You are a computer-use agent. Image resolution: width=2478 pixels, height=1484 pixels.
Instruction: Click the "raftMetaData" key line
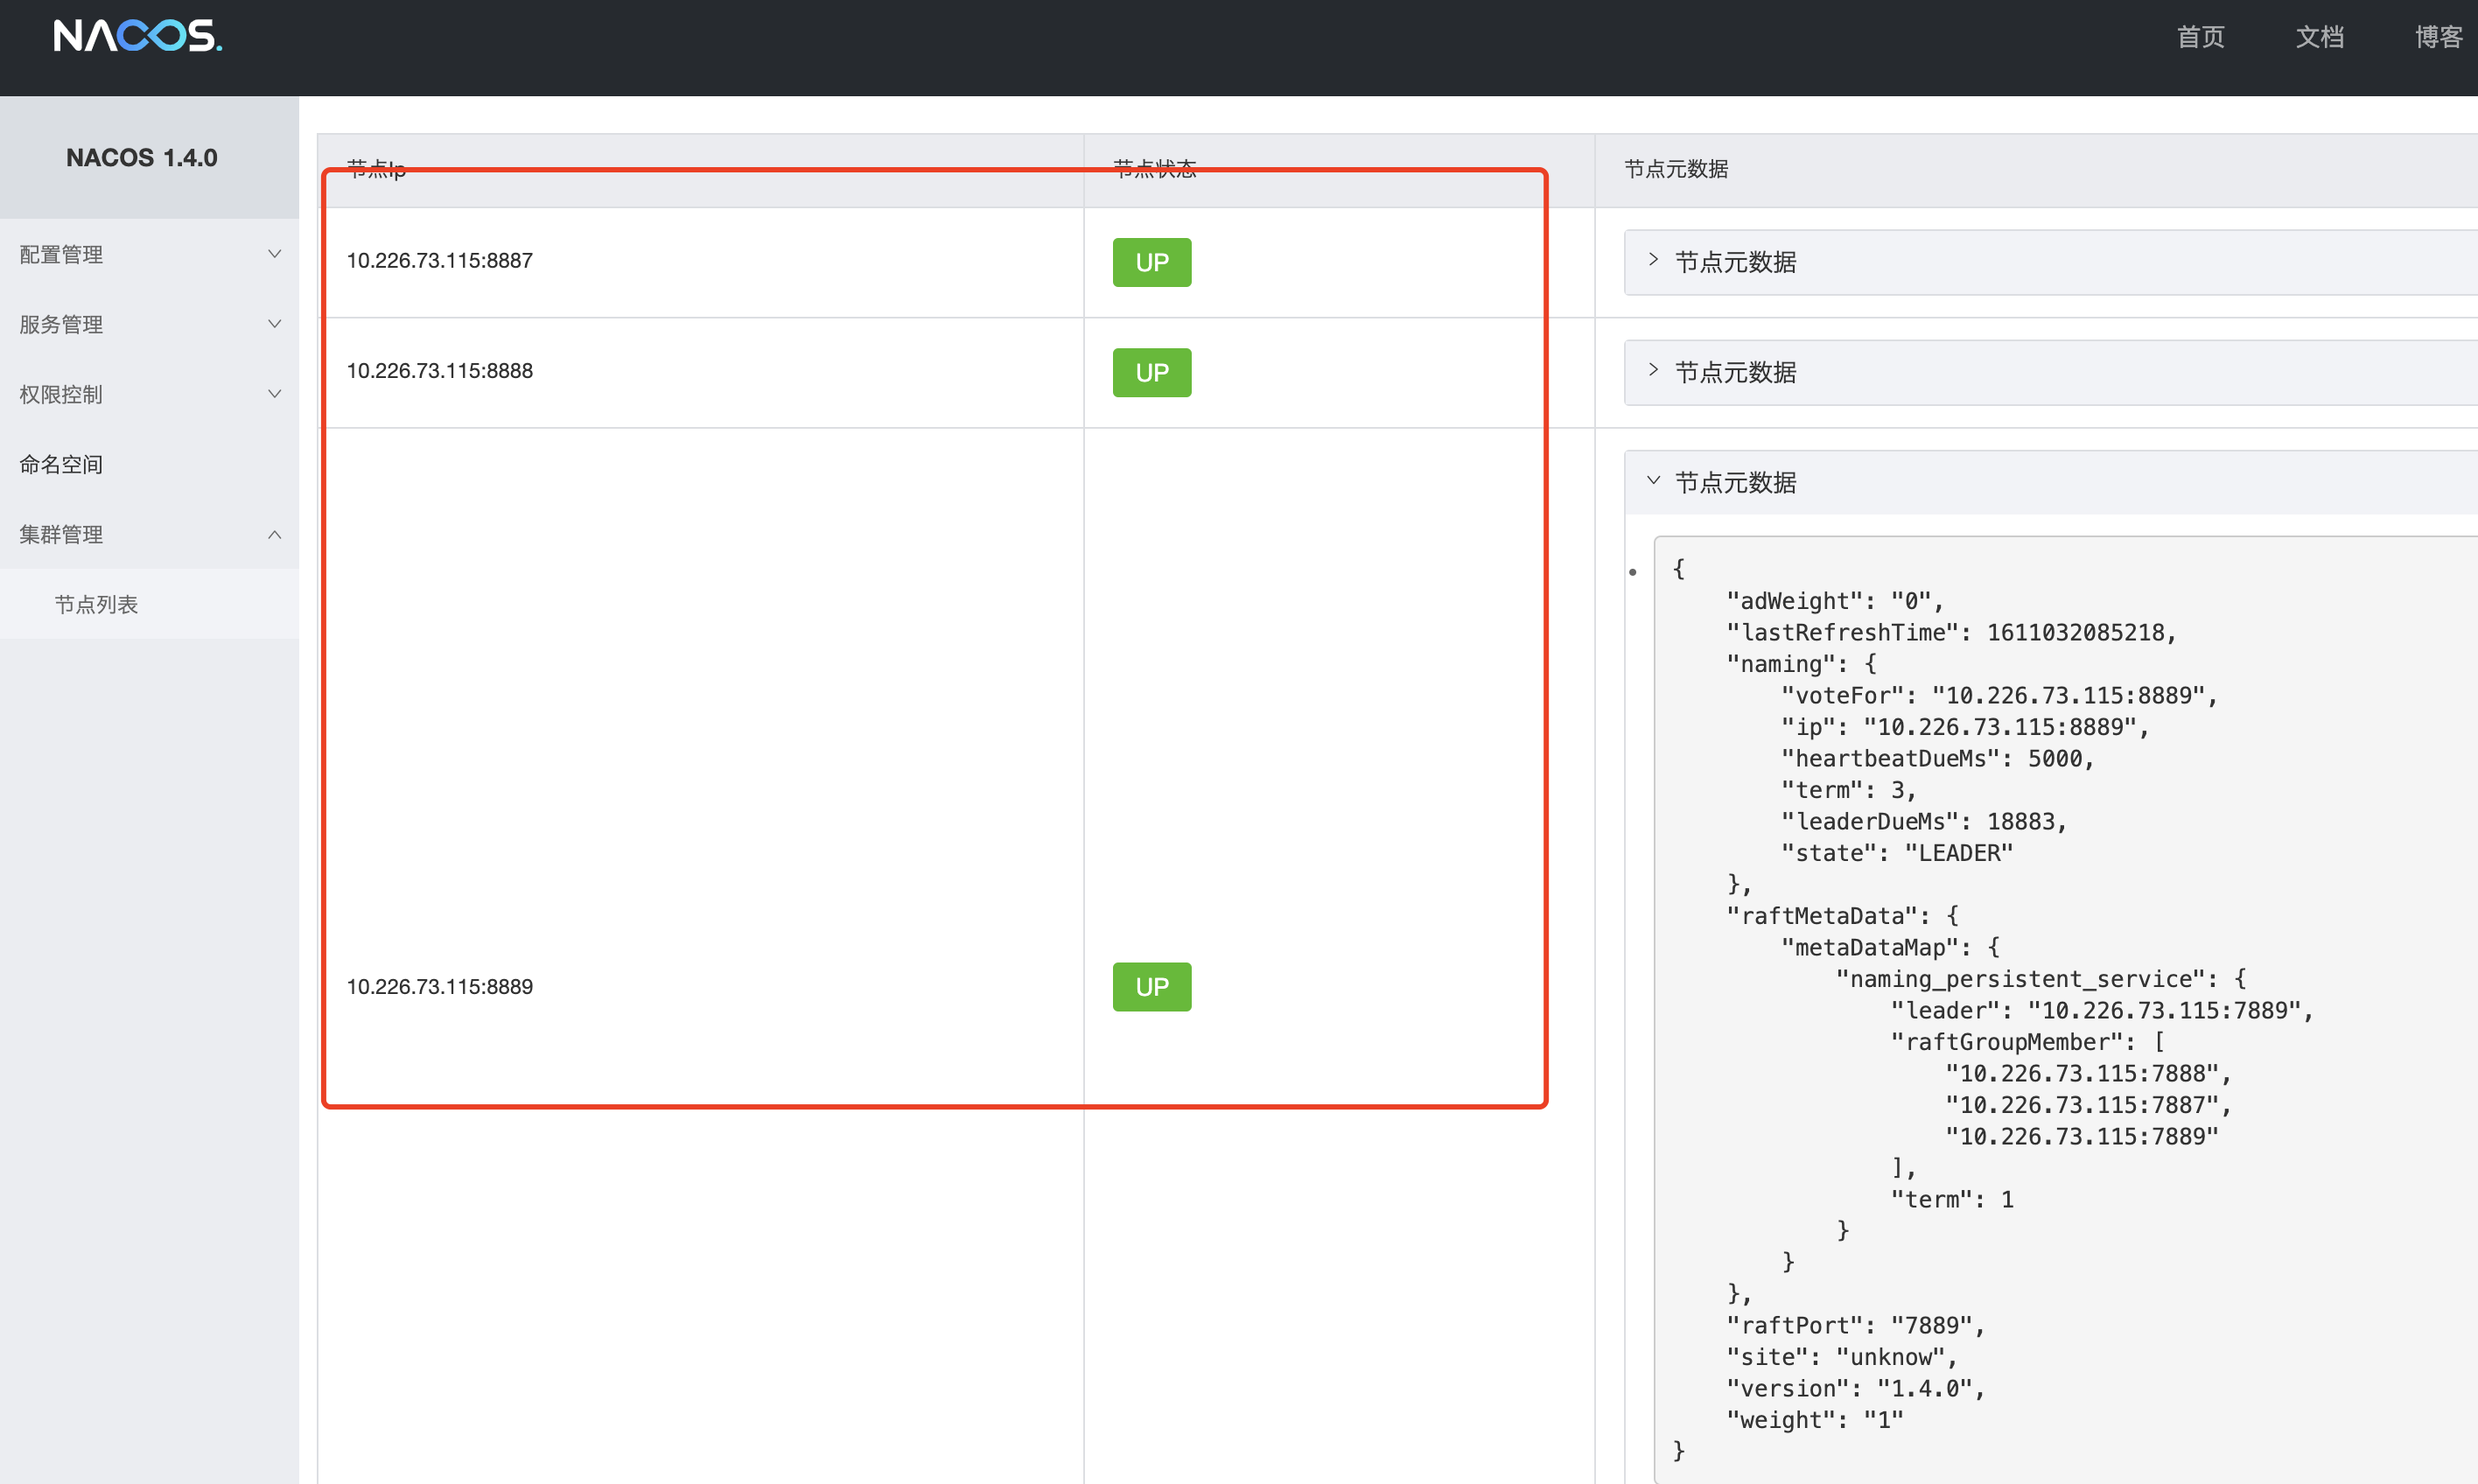click(1842, 916)
